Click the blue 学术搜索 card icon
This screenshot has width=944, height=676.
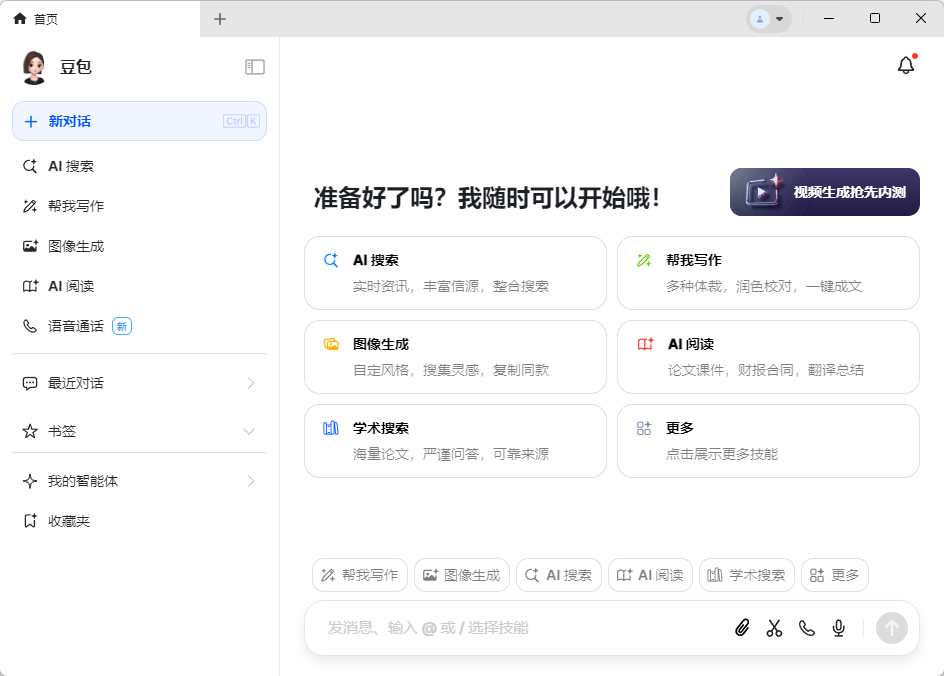(x=331, y=428)
